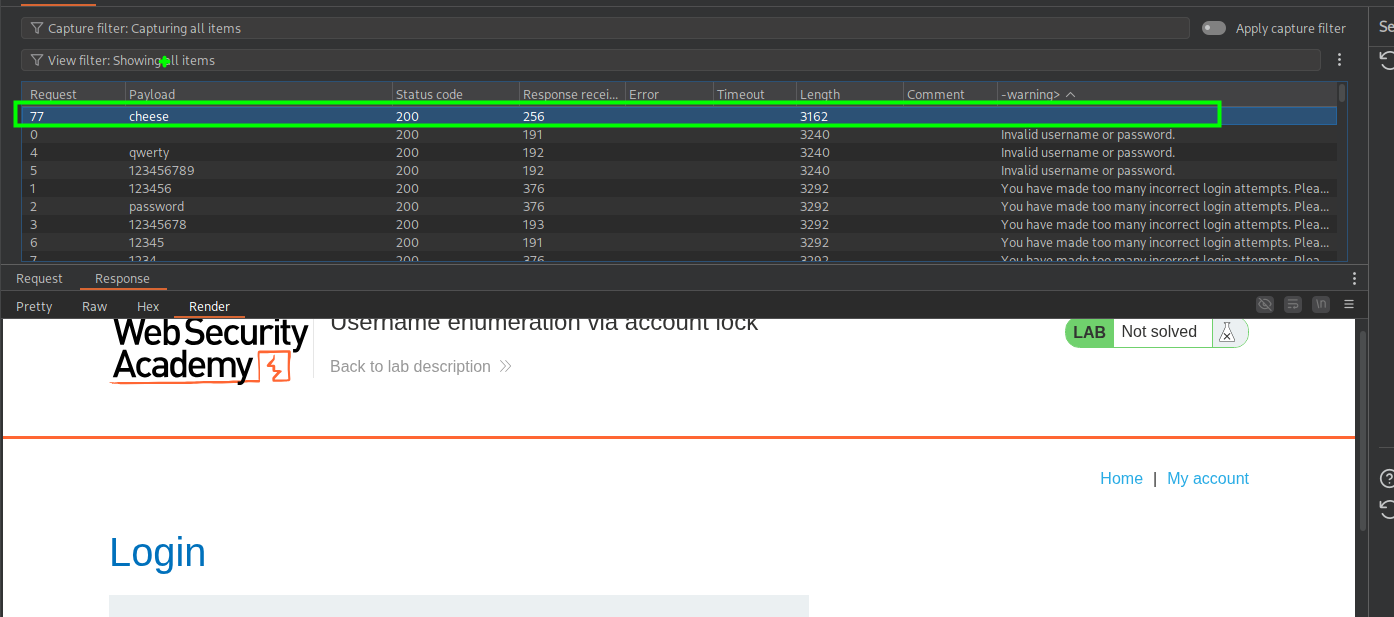Switch to the Request tab

39,279
